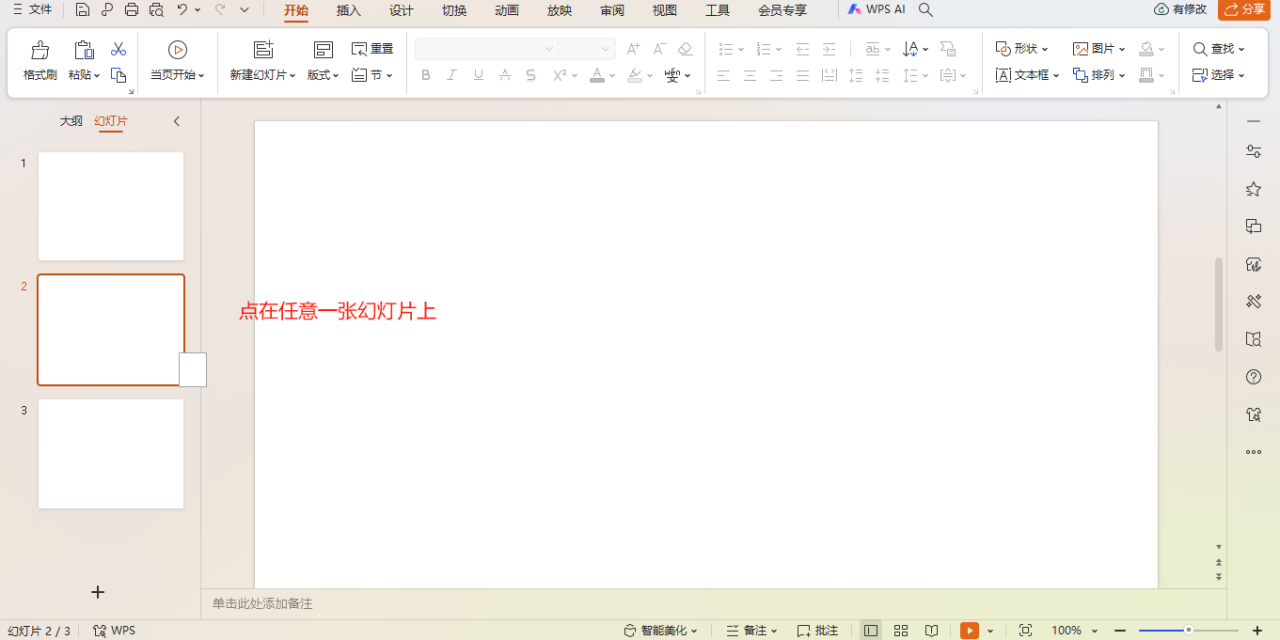
Task: Toggle italic formatting
Action: [x=451, y=75]
